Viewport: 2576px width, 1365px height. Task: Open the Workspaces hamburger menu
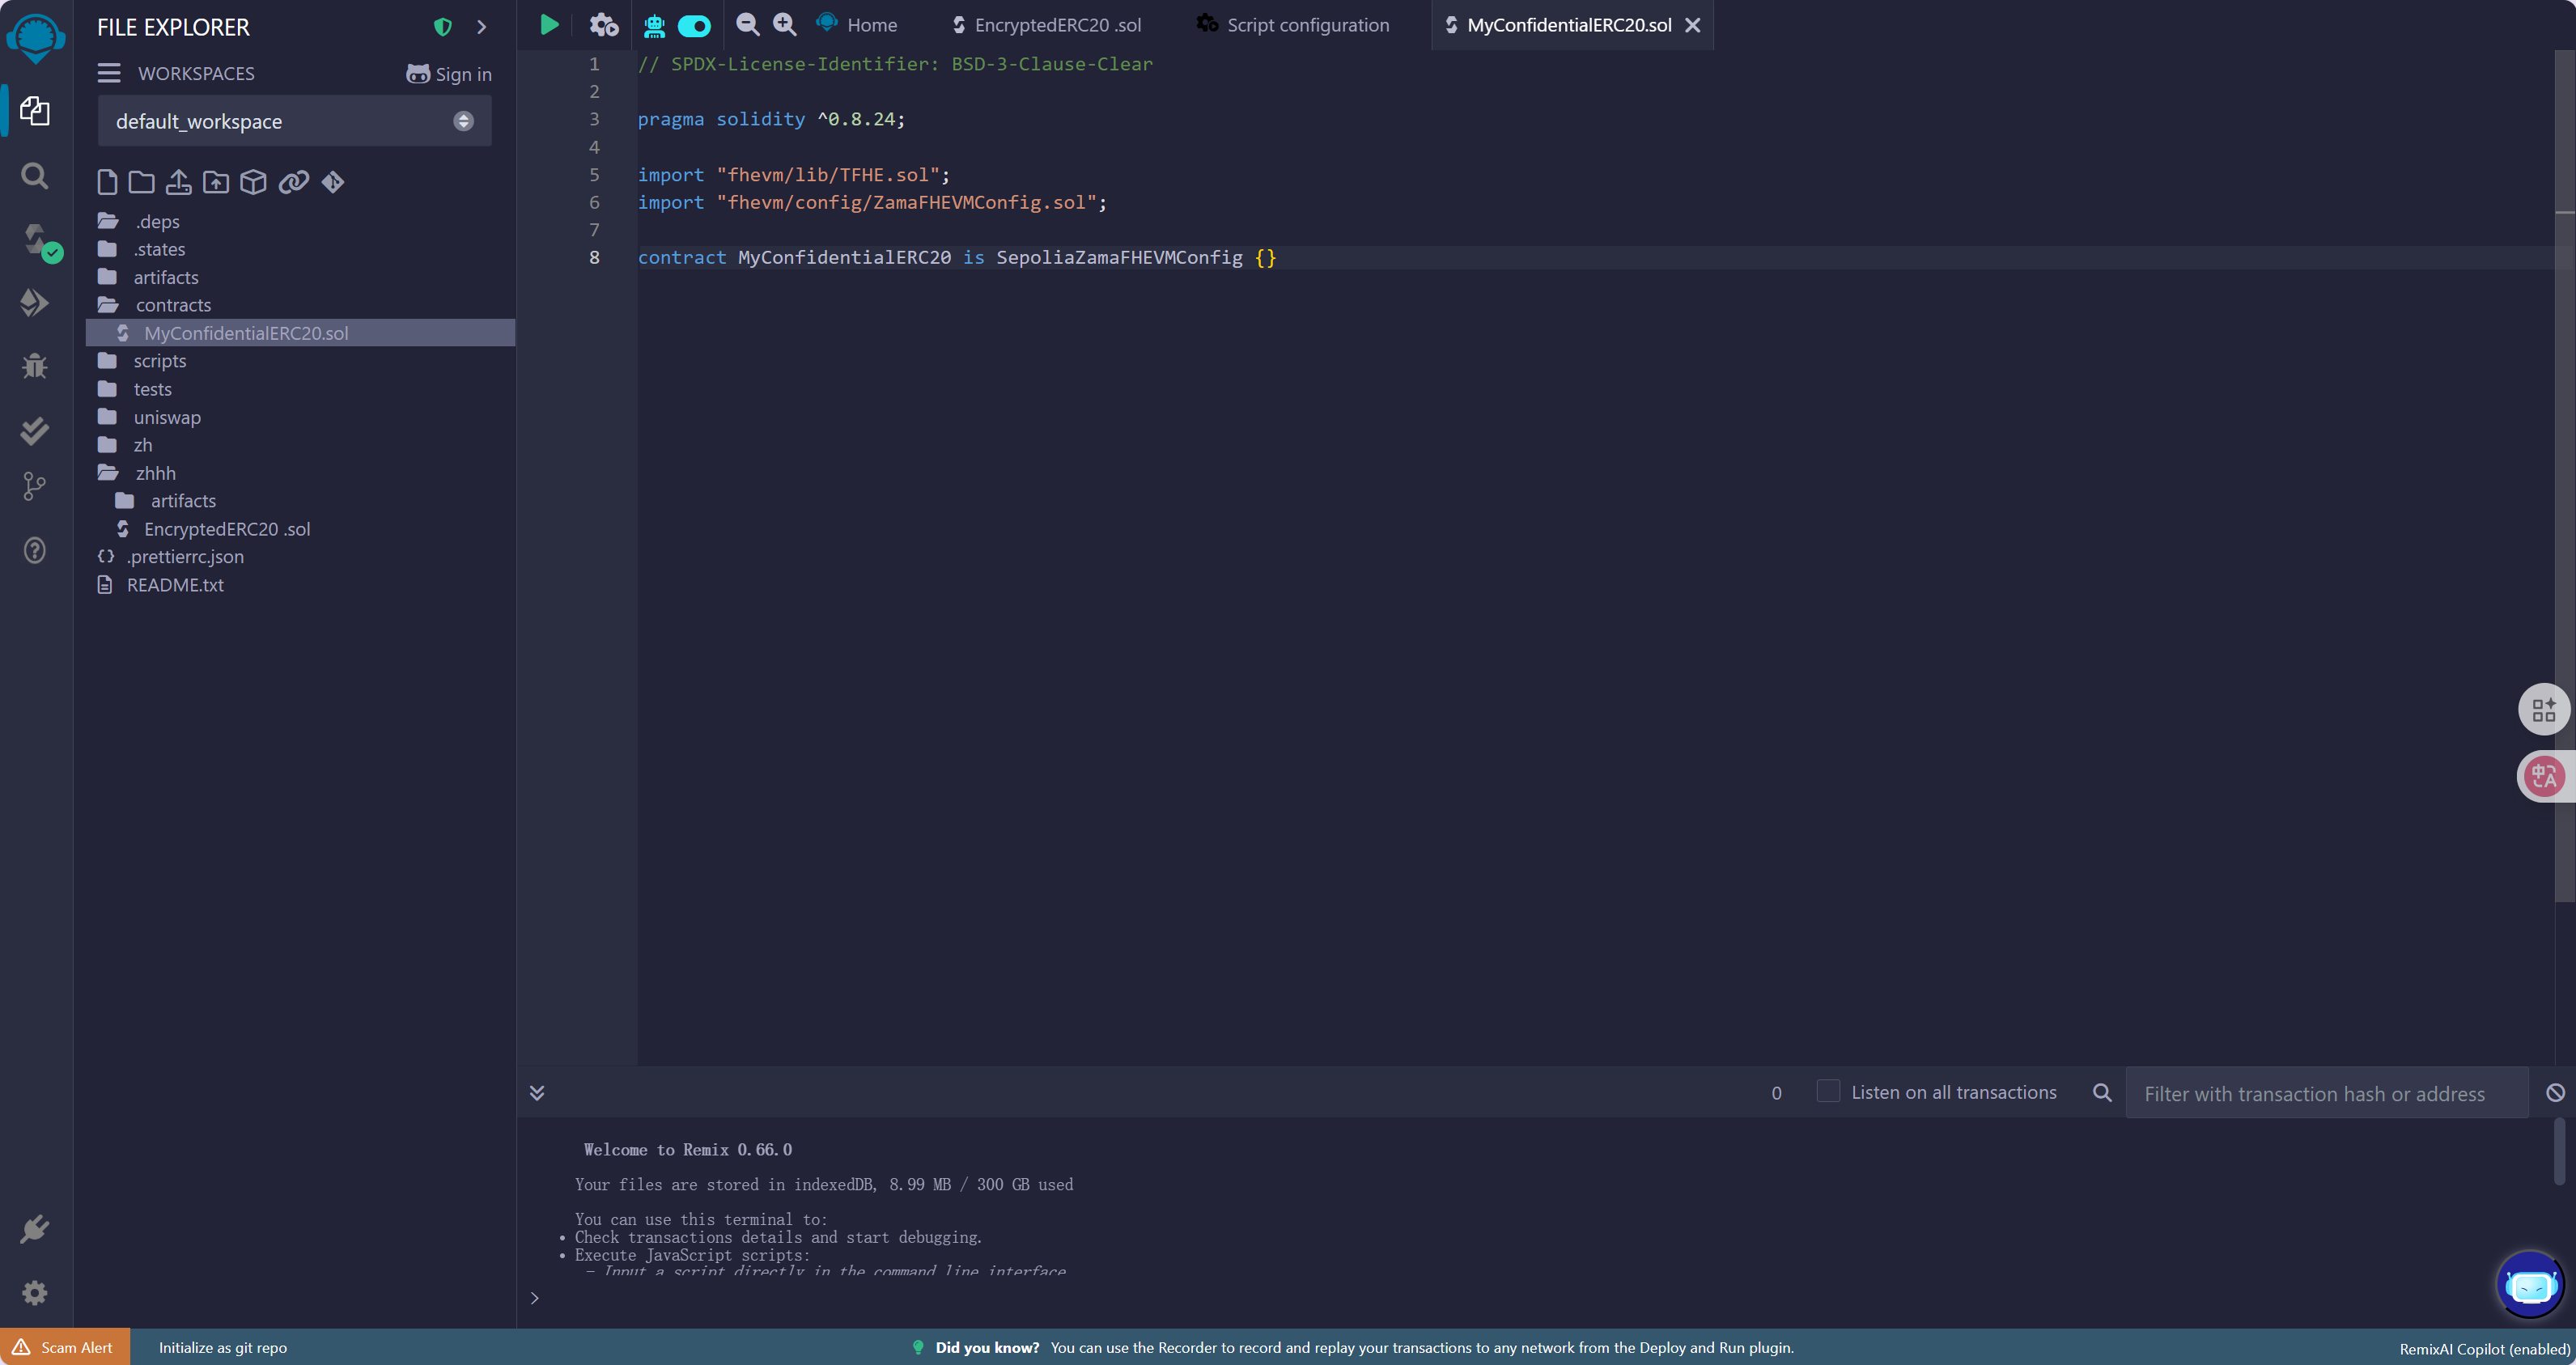pyautogui.click(x=109, y=73)
